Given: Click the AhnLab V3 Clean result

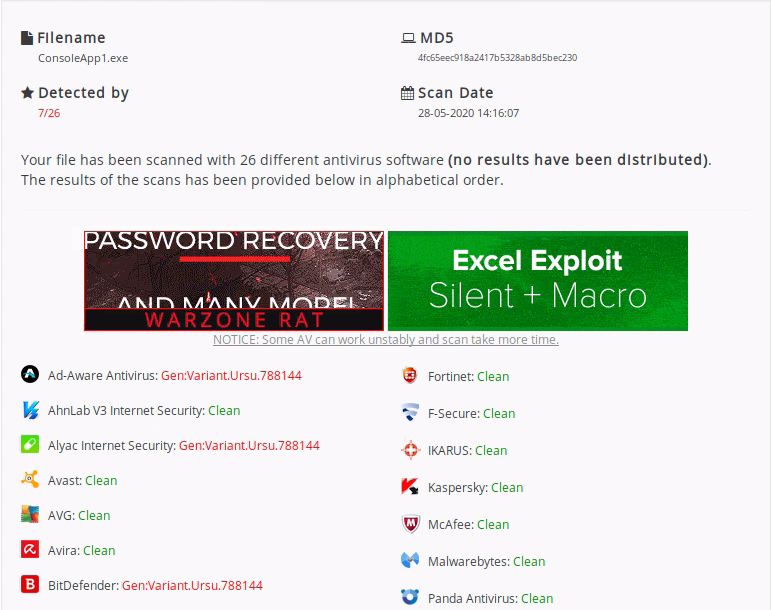Looking at the screenshot, I should click(x=224, y=411).
